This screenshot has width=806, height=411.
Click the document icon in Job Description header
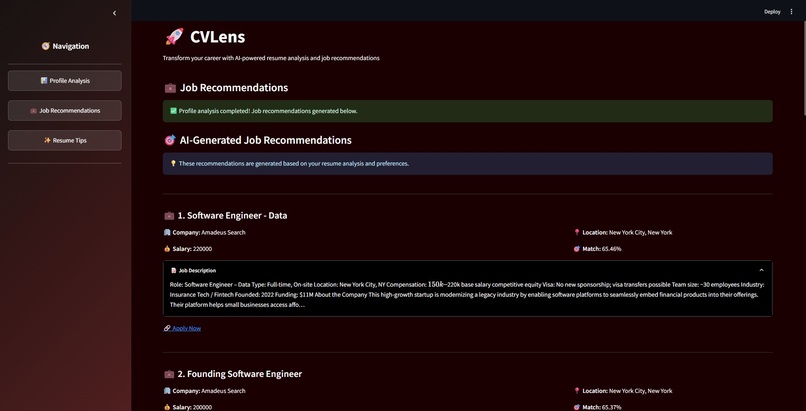click(x=174, y=270)
